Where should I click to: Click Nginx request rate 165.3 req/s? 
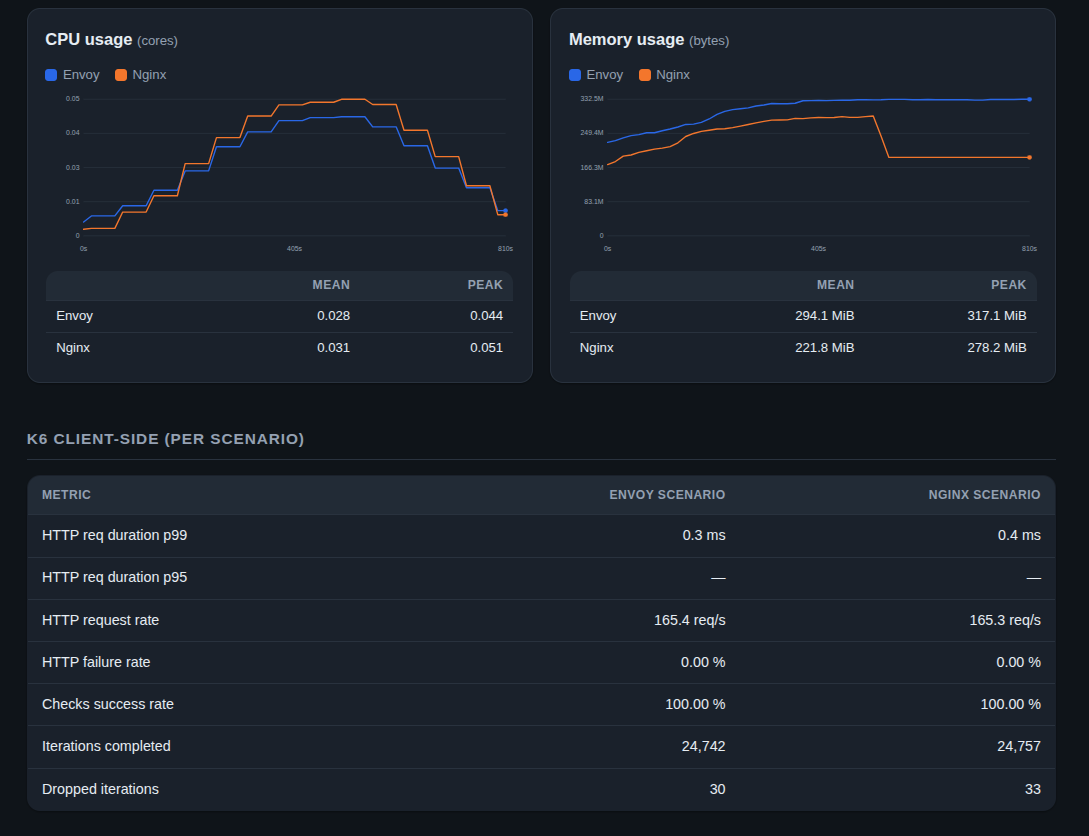(1005, 620)
